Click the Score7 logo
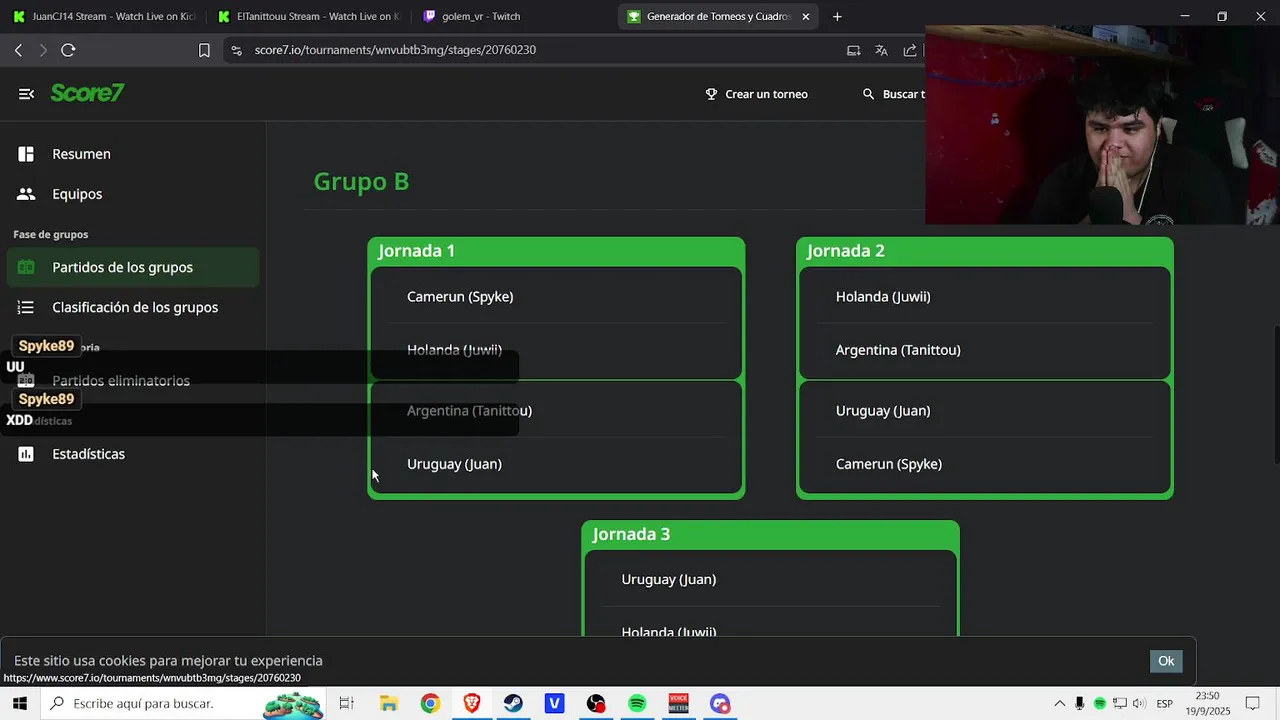The width and height of the screenshot is (1280, 720). (x=87, y=93)
